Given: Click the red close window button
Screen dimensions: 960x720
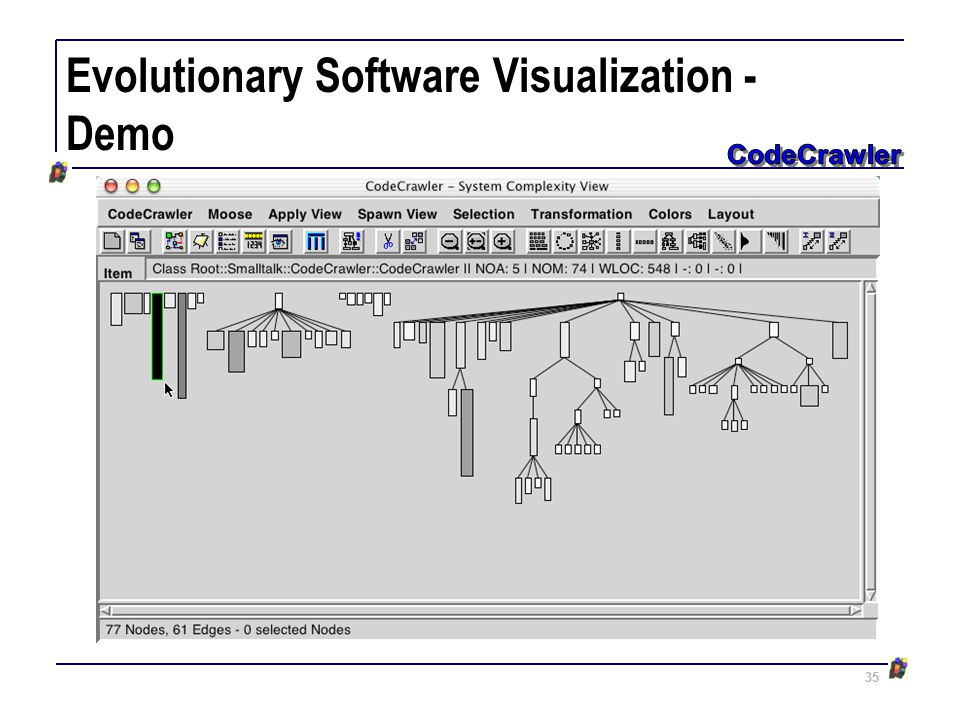Looking at the screenshot, I should (111, 186).
